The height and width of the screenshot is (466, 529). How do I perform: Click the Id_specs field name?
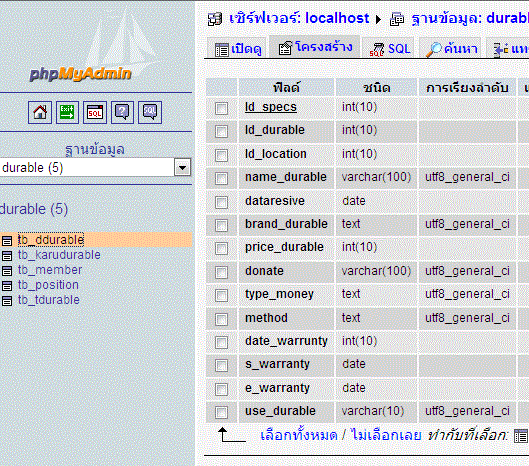(x=271, y=107)
